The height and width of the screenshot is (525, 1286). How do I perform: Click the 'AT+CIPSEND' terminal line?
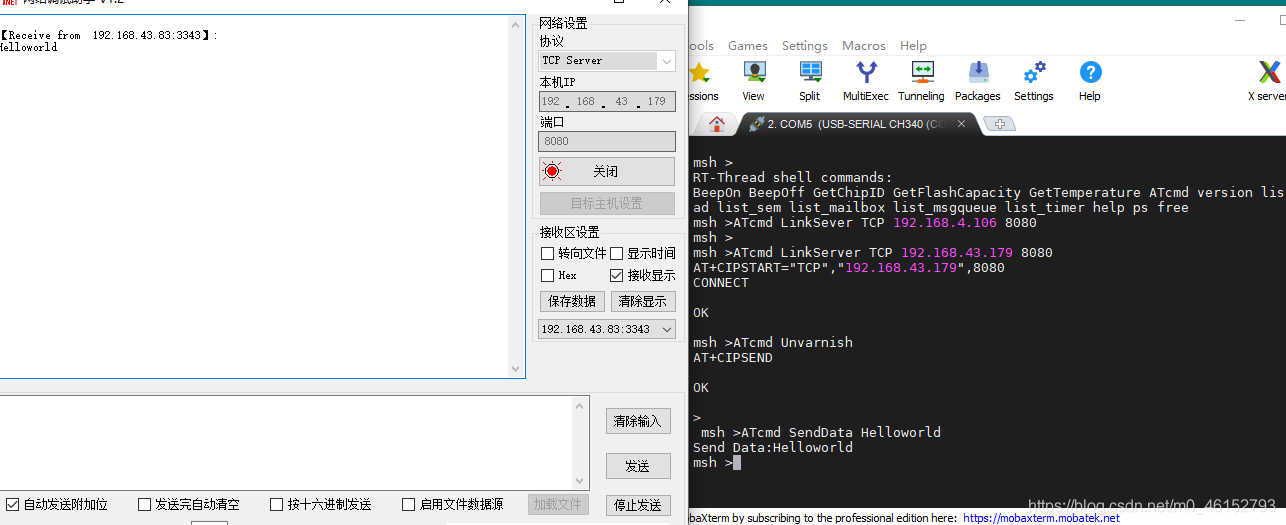[x=733, y=358]
